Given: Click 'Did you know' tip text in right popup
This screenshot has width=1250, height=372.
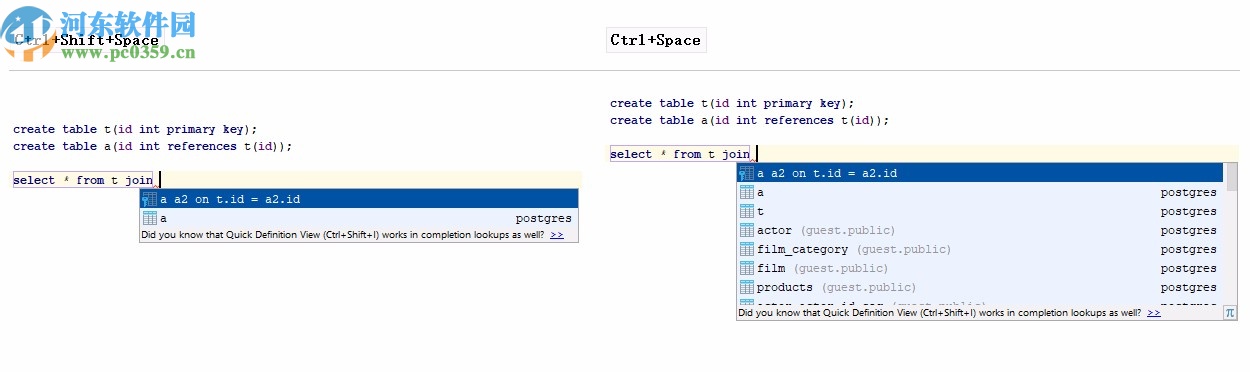Looking at the screenshot, I should [940, 313].
